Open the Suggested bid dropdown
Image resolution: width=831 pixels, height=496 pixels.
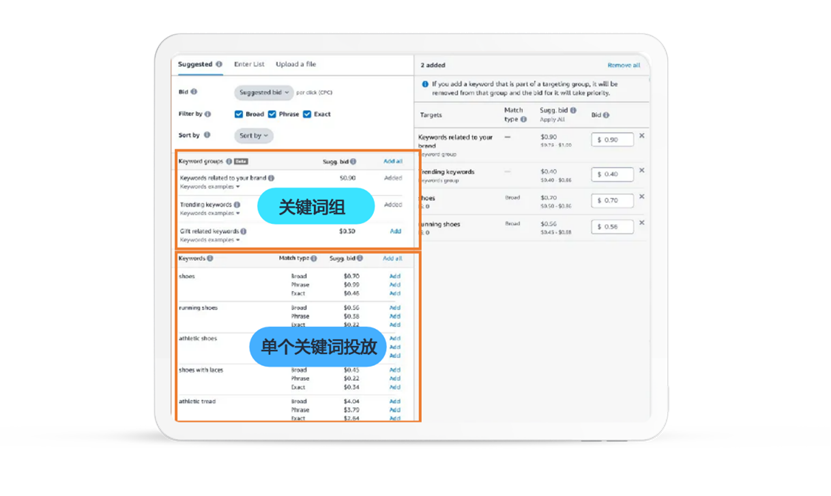(x=263, y=92)
